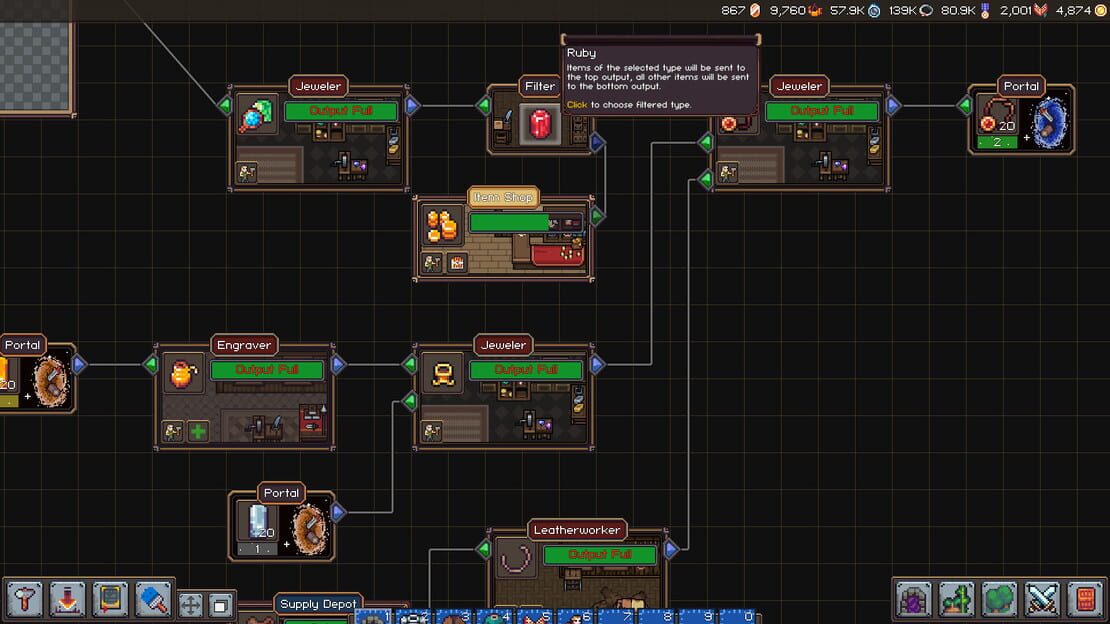Click the red download arrow tool
The height and width of the screenshot is (624, 1110).
(x=68, y=600)
